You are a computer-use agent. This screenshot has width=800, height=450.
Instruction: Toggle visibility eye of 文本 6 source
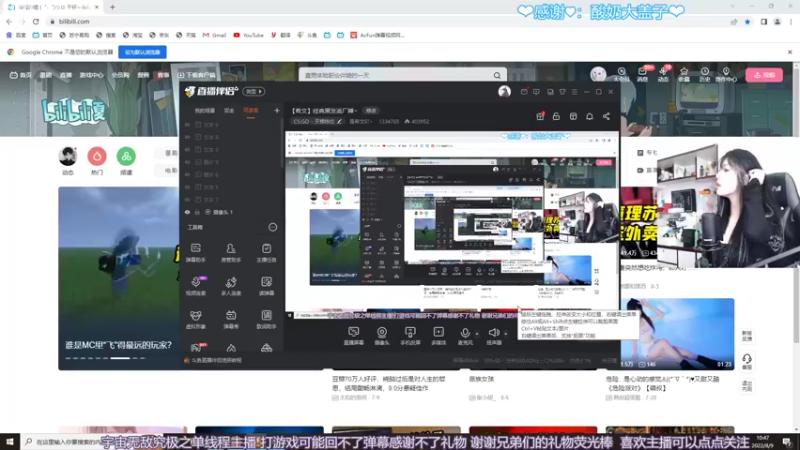tap(187, 149)
